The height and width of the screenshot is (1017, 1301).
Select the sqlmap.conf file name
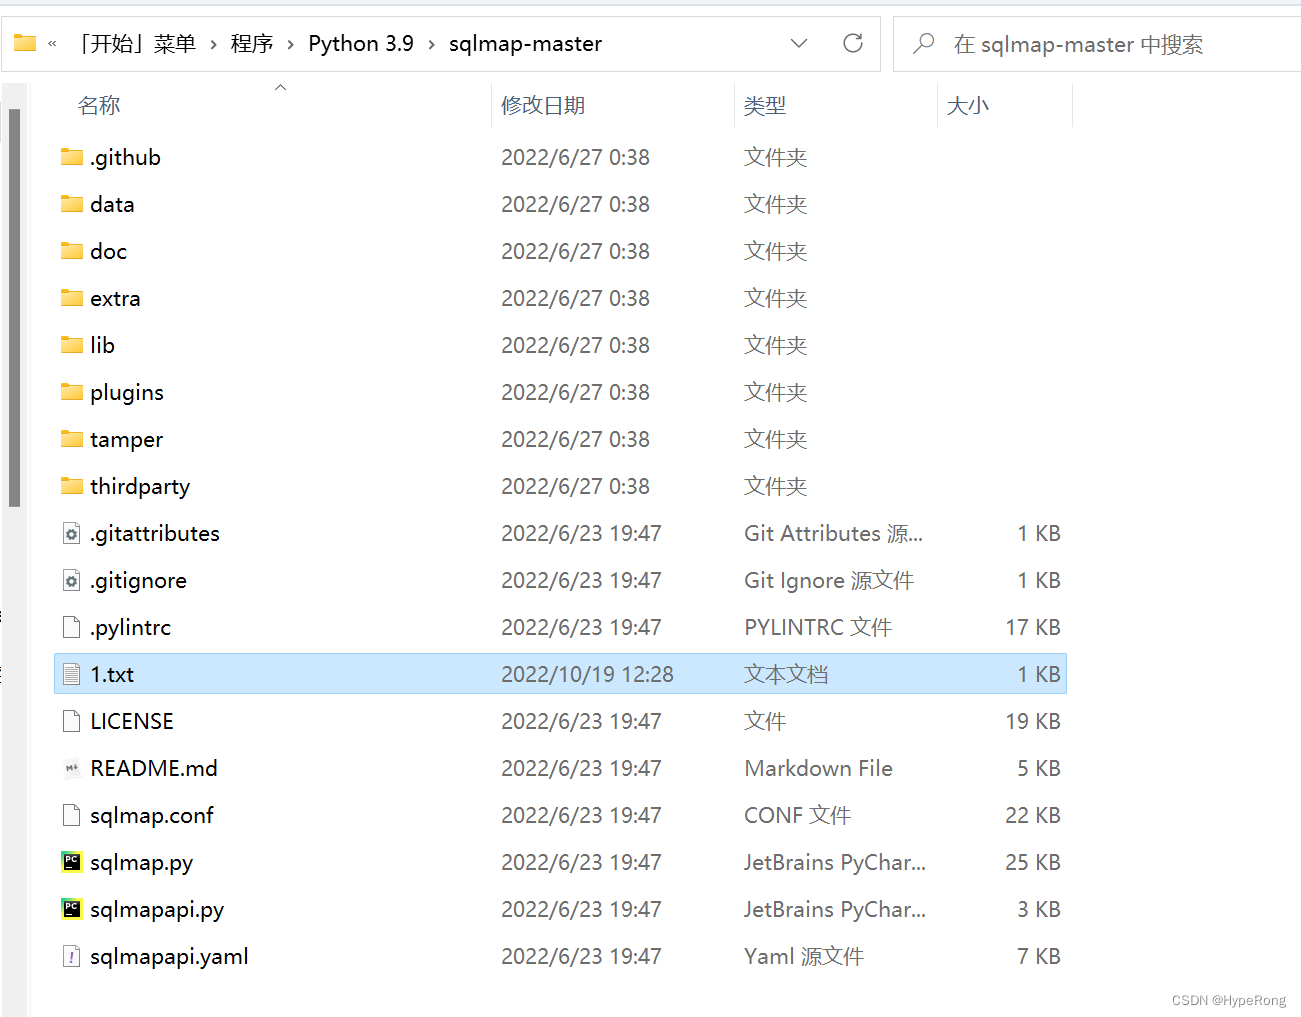click(152, 815)
